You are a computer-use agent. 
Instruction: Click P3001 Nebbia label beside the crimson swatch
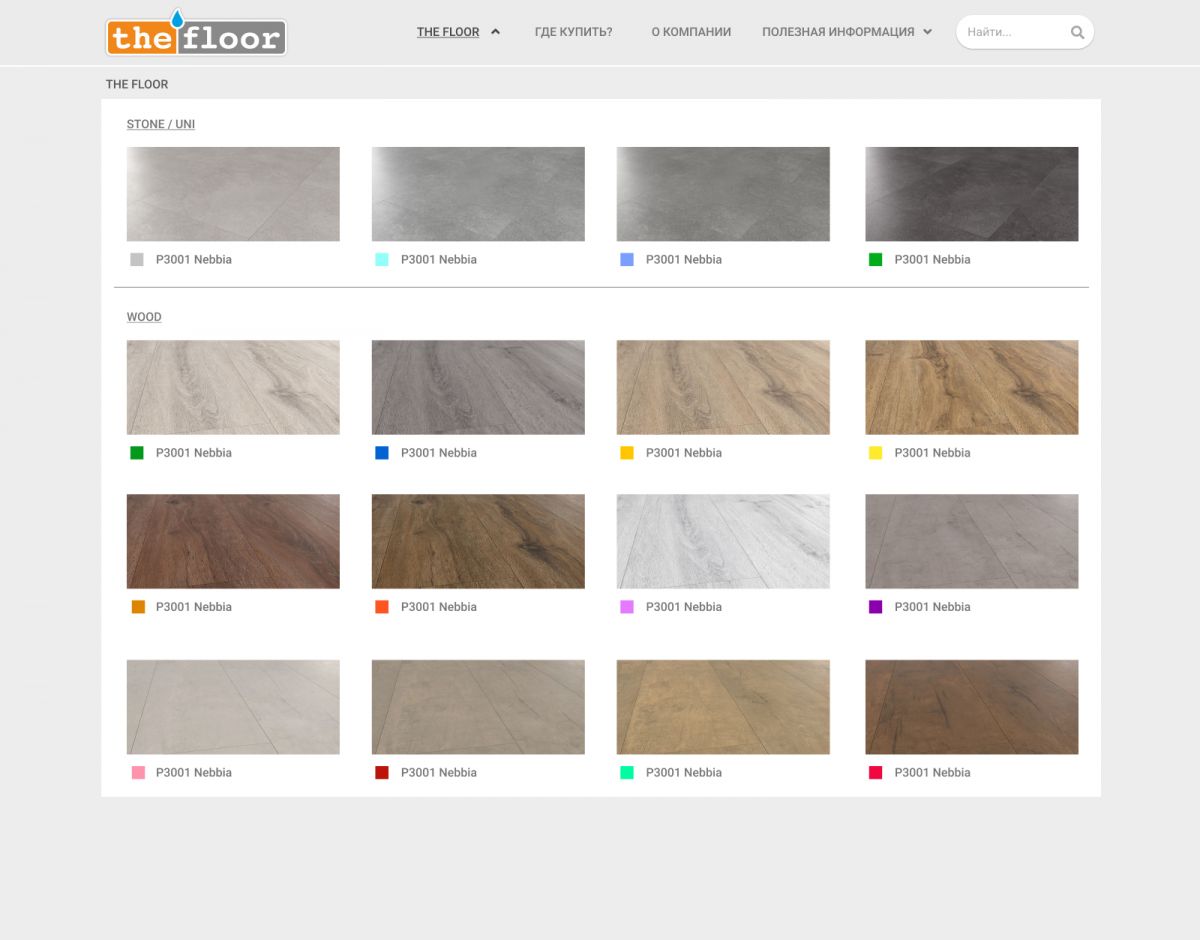pos(933,773)
